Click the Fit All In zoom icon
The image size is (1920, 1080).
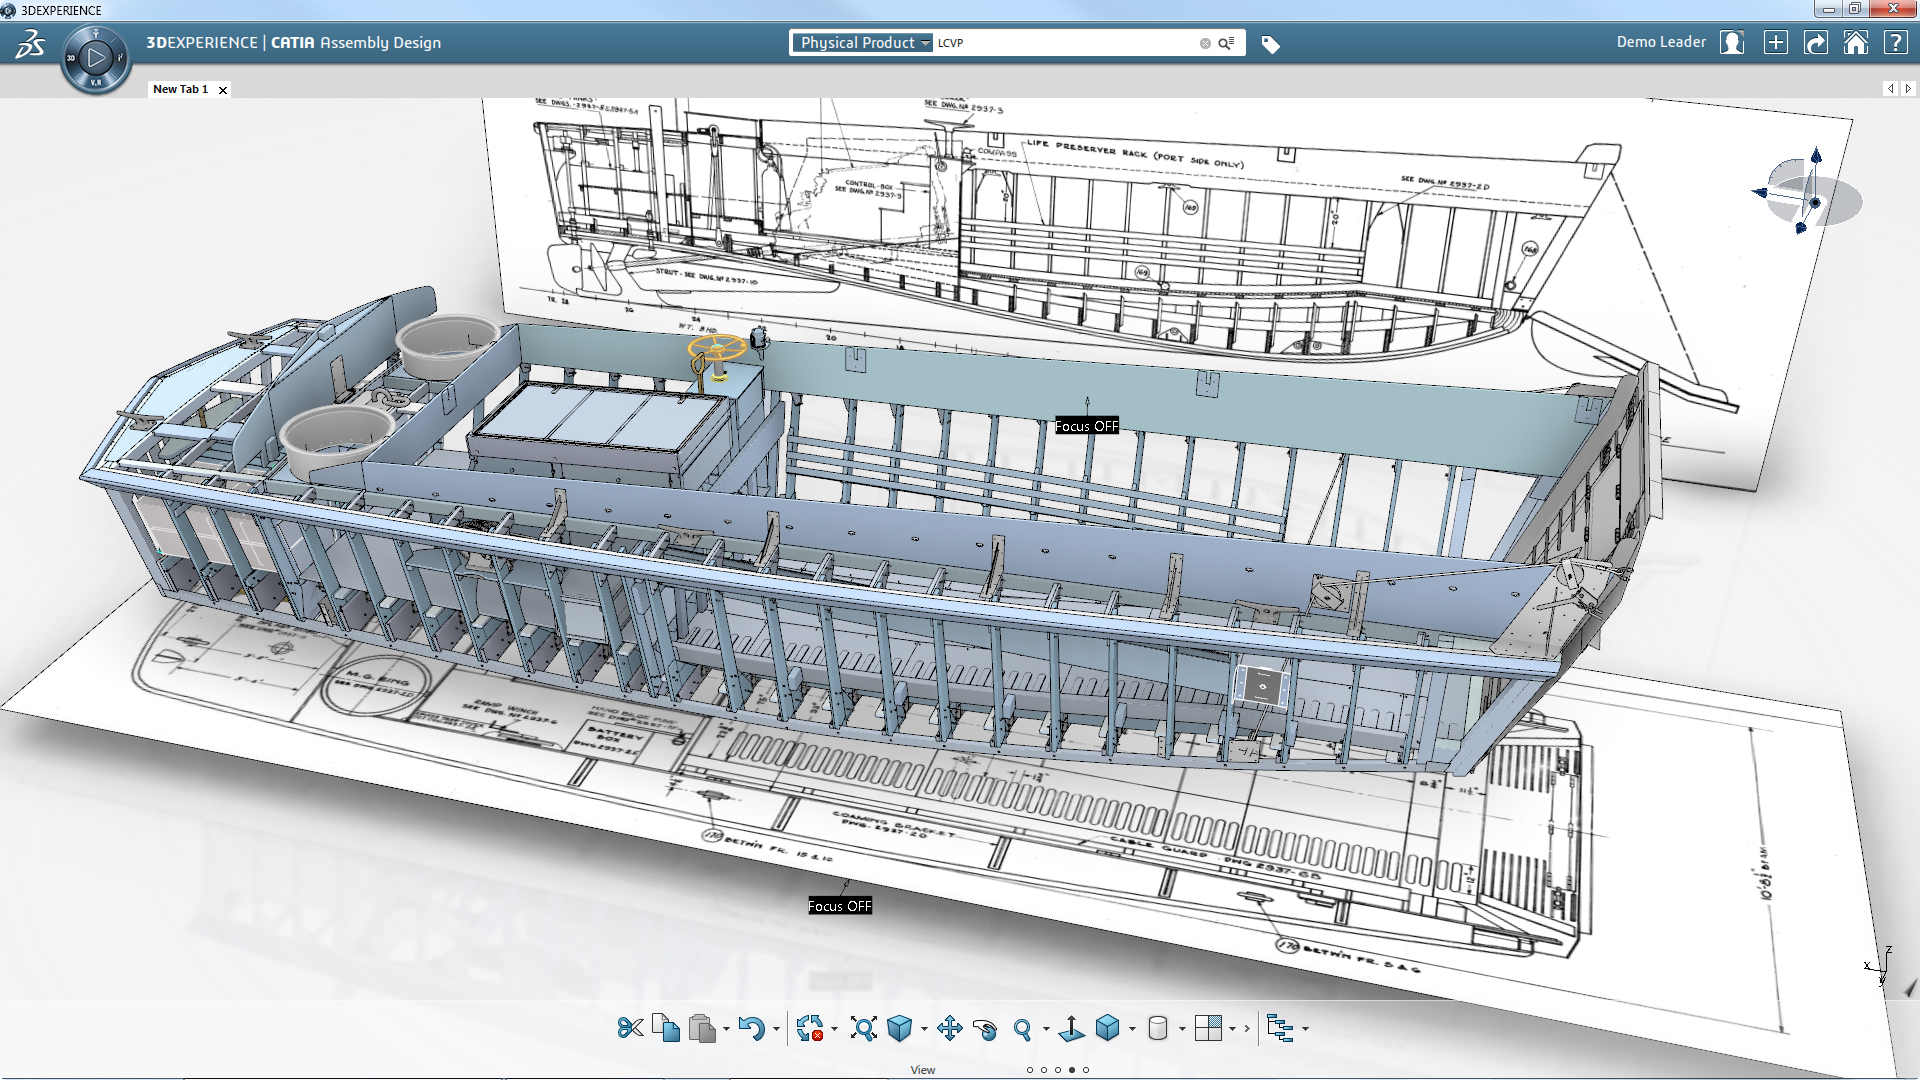pyautogui.click(x=863, y=1028)
